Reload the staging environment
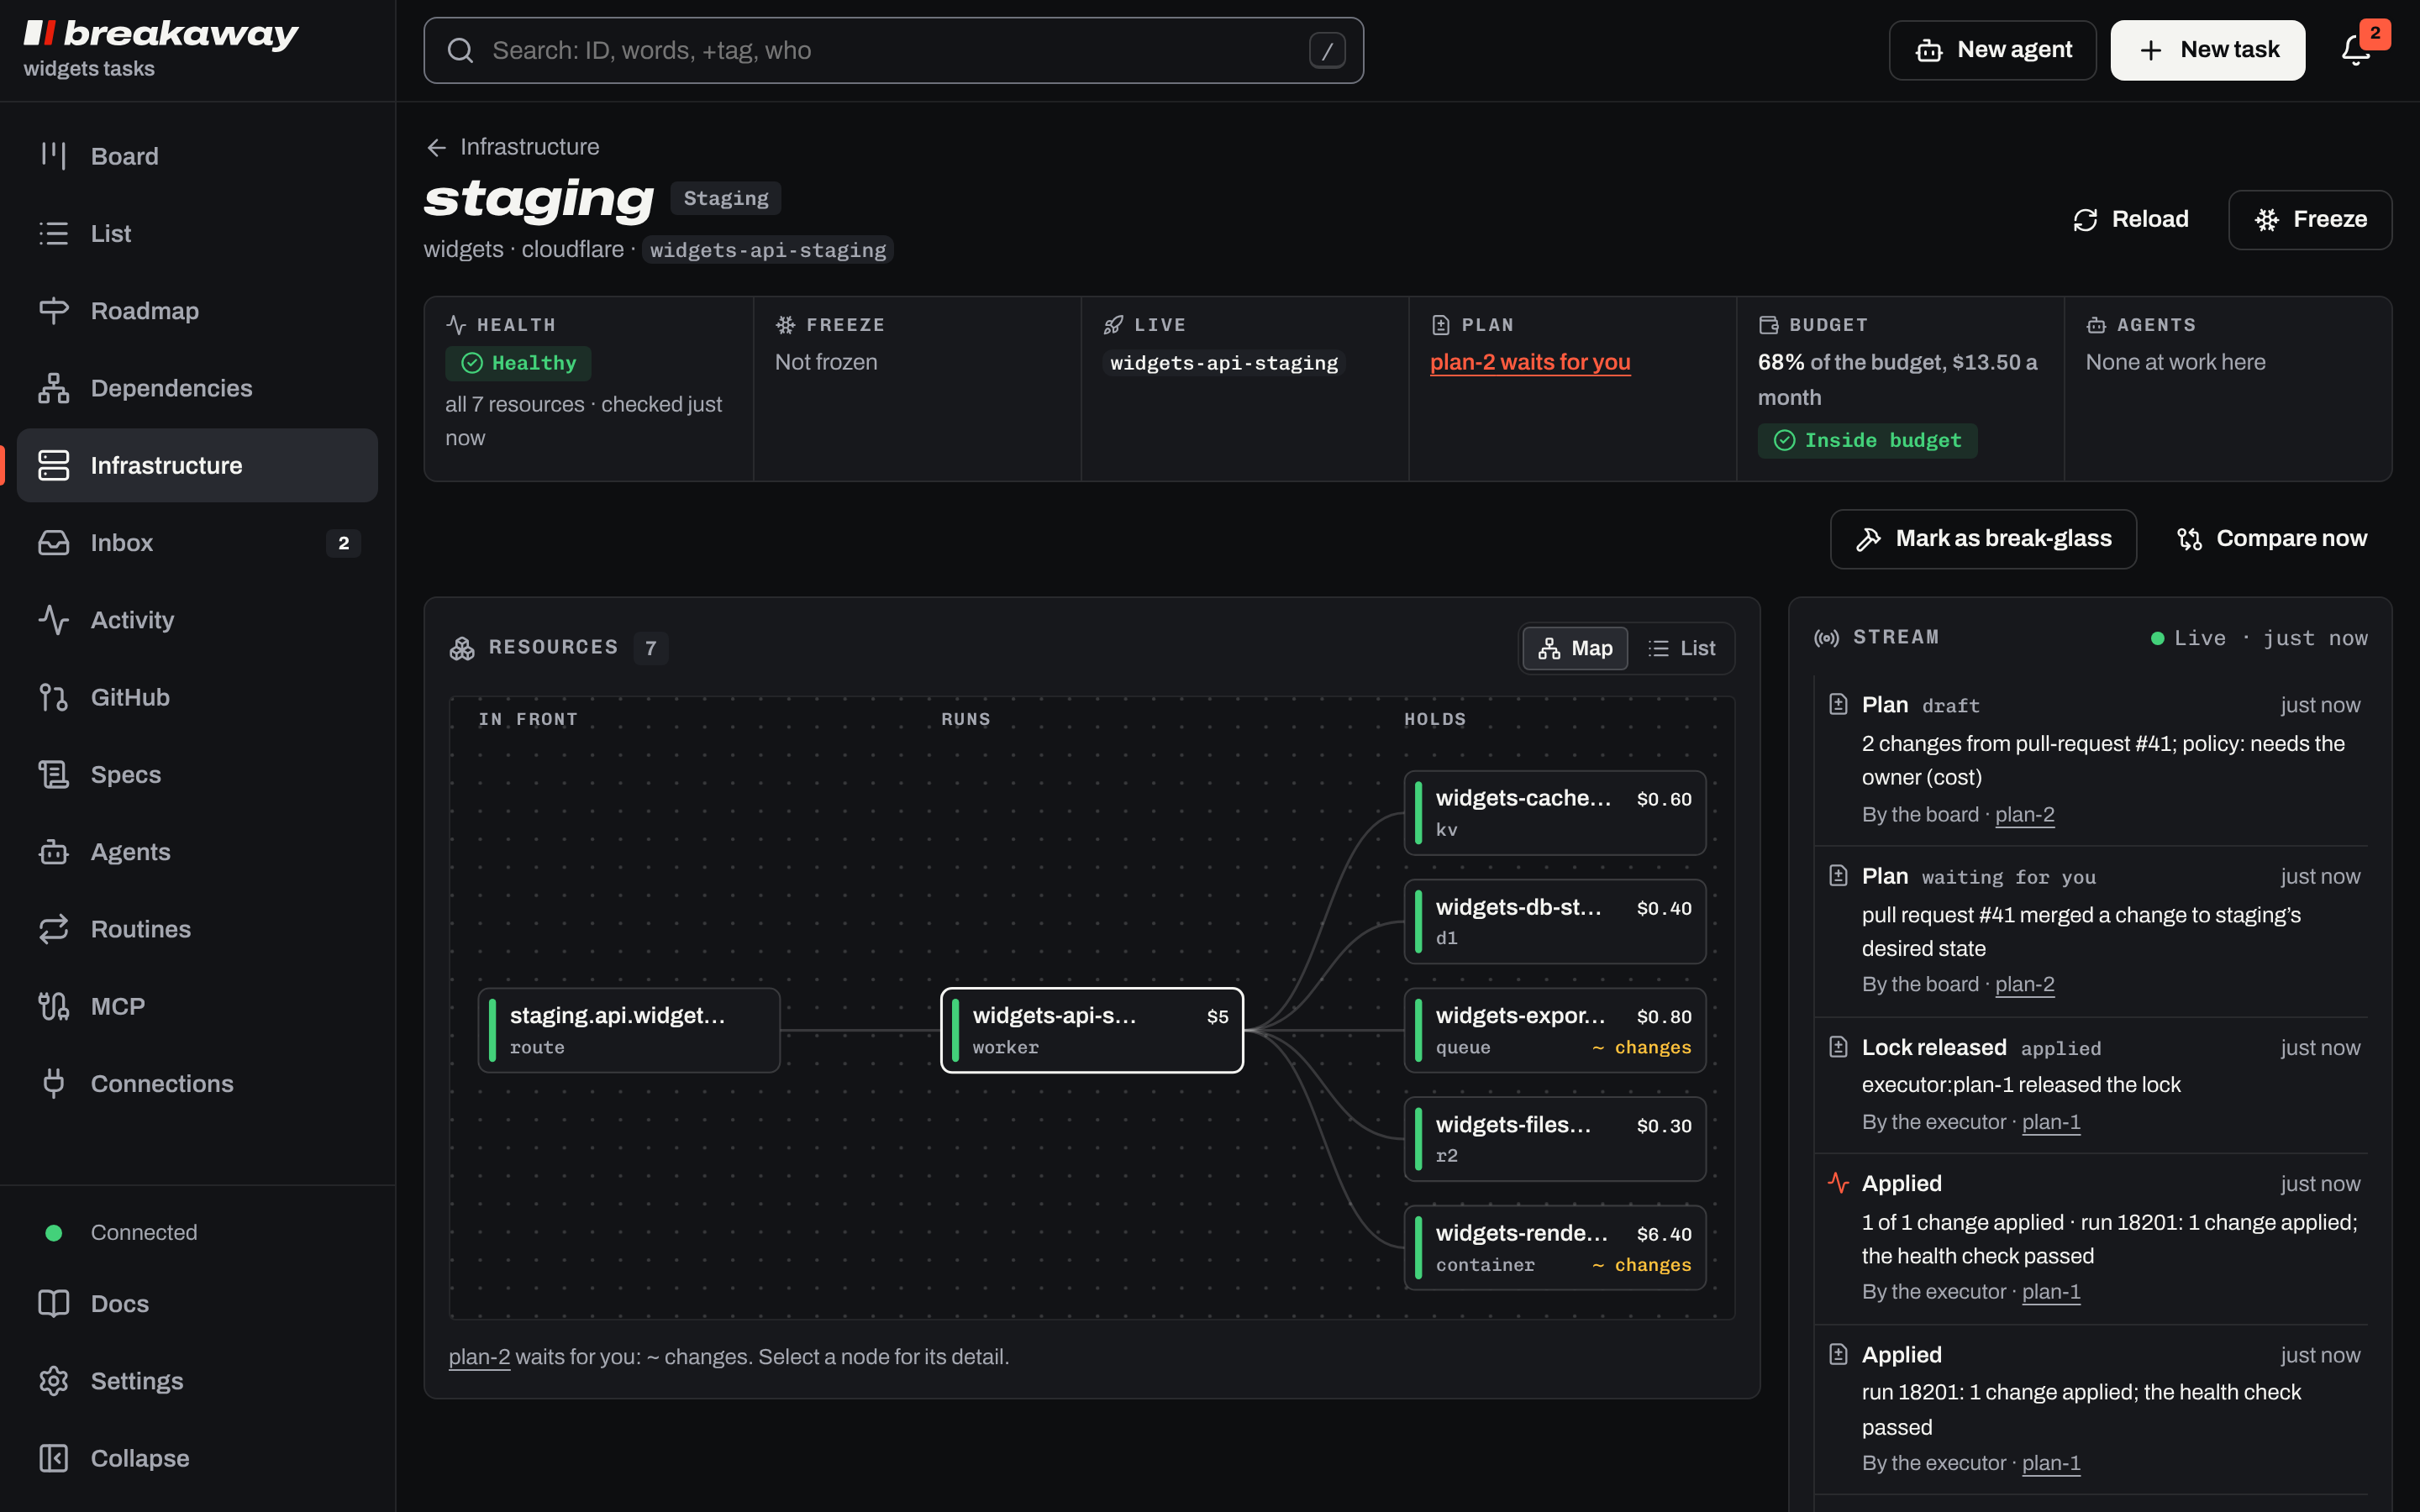This screenshot has height=1512, width=2420. (x=2131, y=219)
